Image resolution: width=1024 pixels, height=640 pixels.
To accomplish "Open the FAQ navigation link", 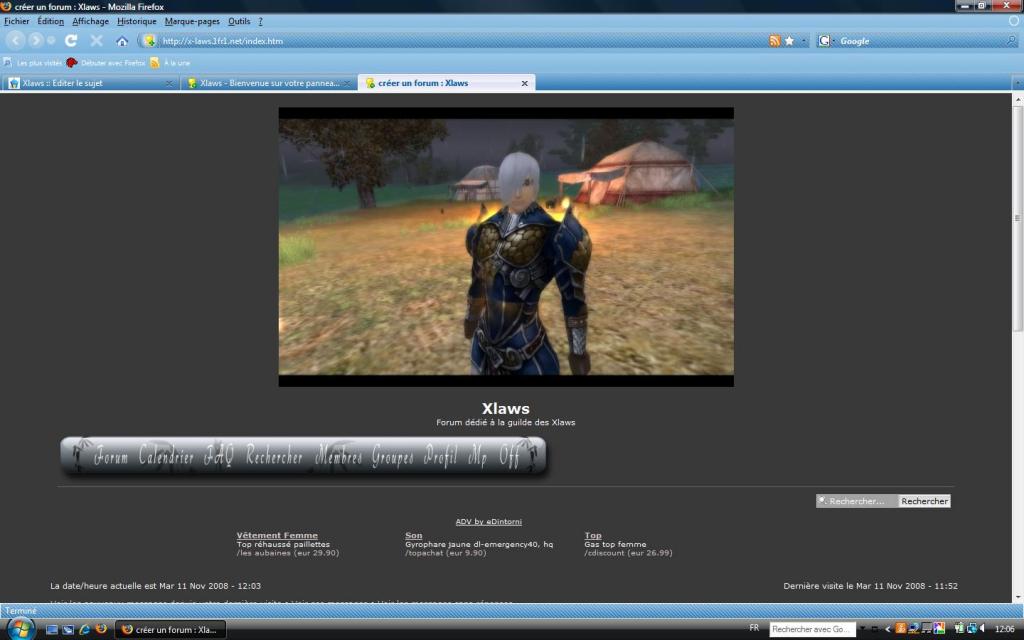I will [218, 456].
